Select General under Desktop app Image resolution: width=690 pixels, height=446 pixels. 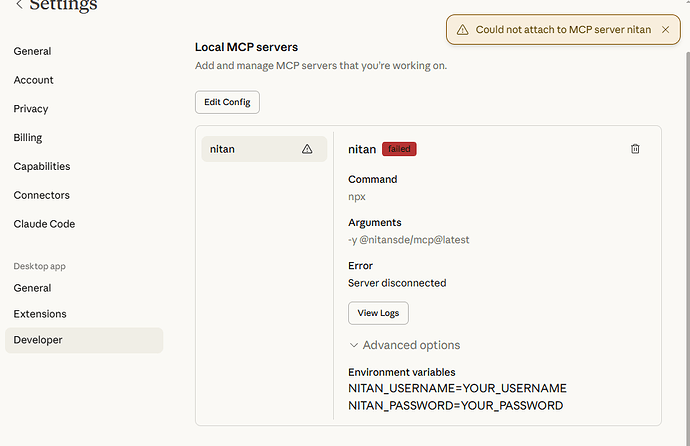pos(32,288)
